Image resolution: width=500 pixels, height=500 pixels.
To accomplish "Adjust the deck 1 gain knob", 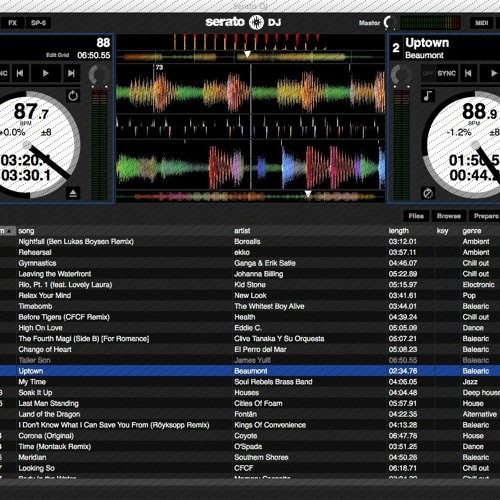I will click(99, 76).
